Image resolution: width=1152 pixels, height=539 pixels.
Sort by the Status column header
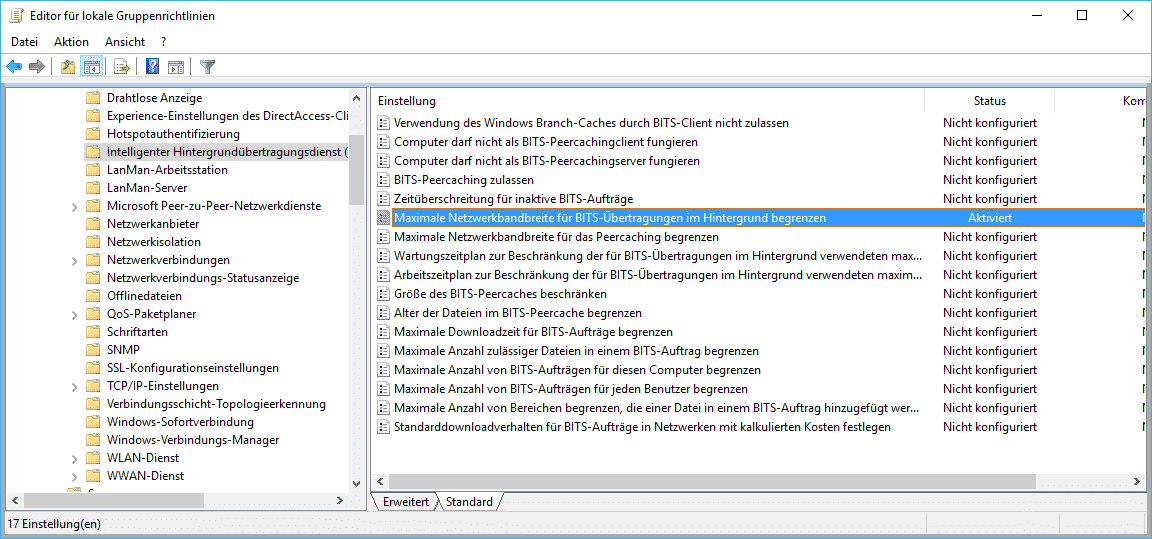[x=990, y=101]
